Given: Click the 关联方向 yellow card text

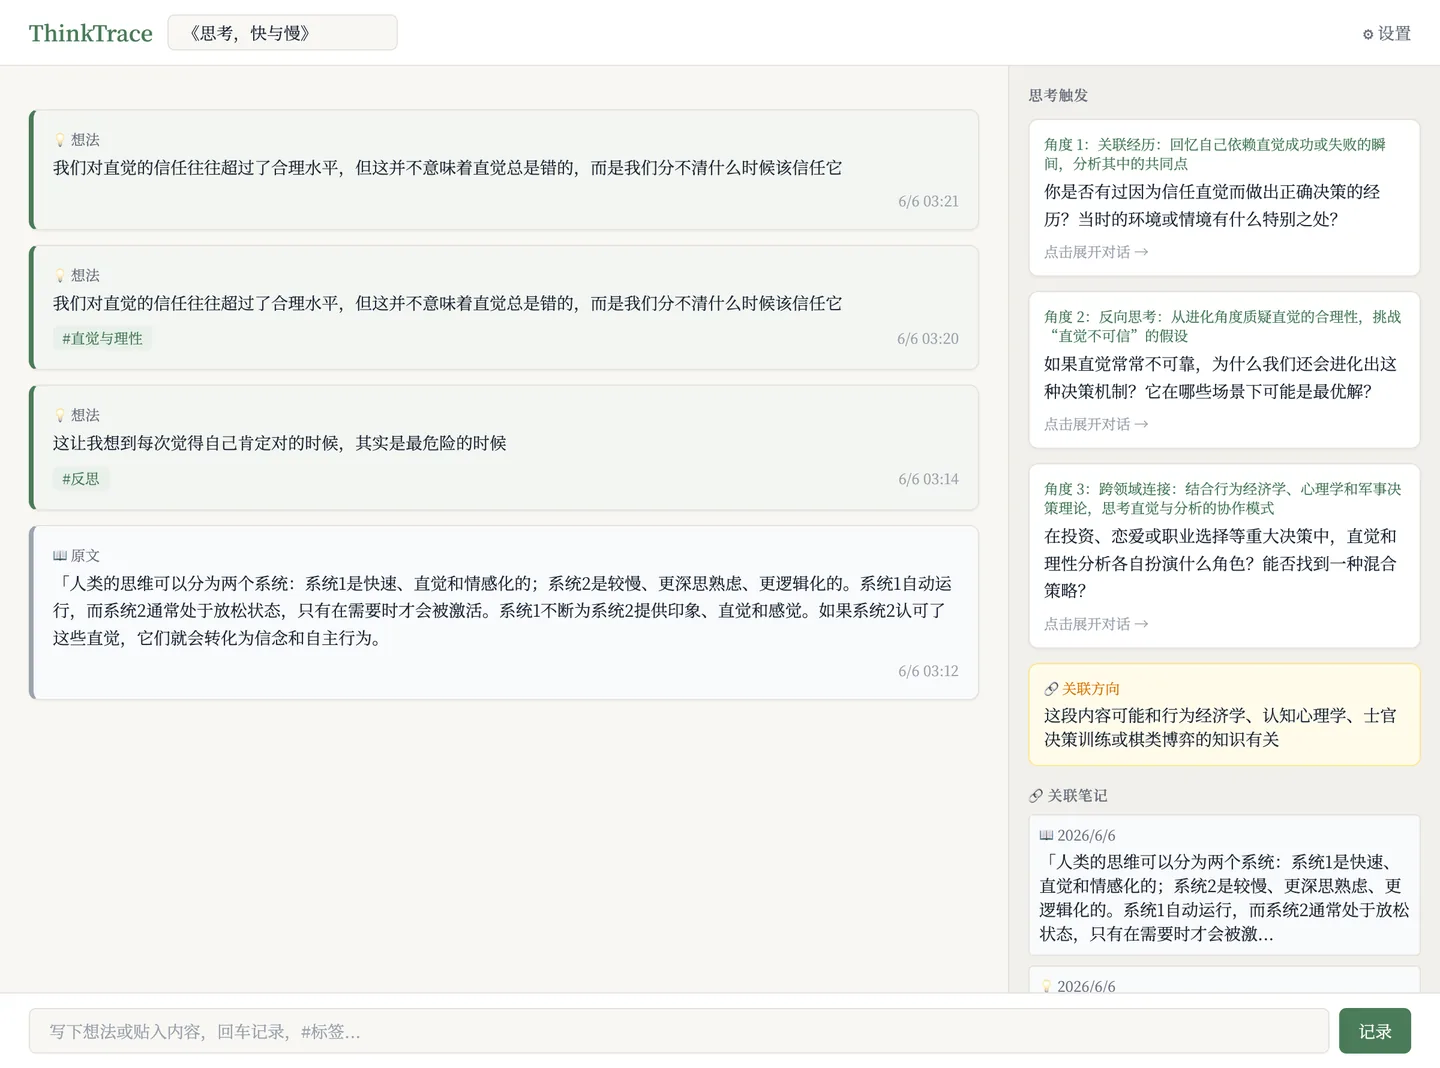Looking at the screenshot, I should (x=1220, y=728).
